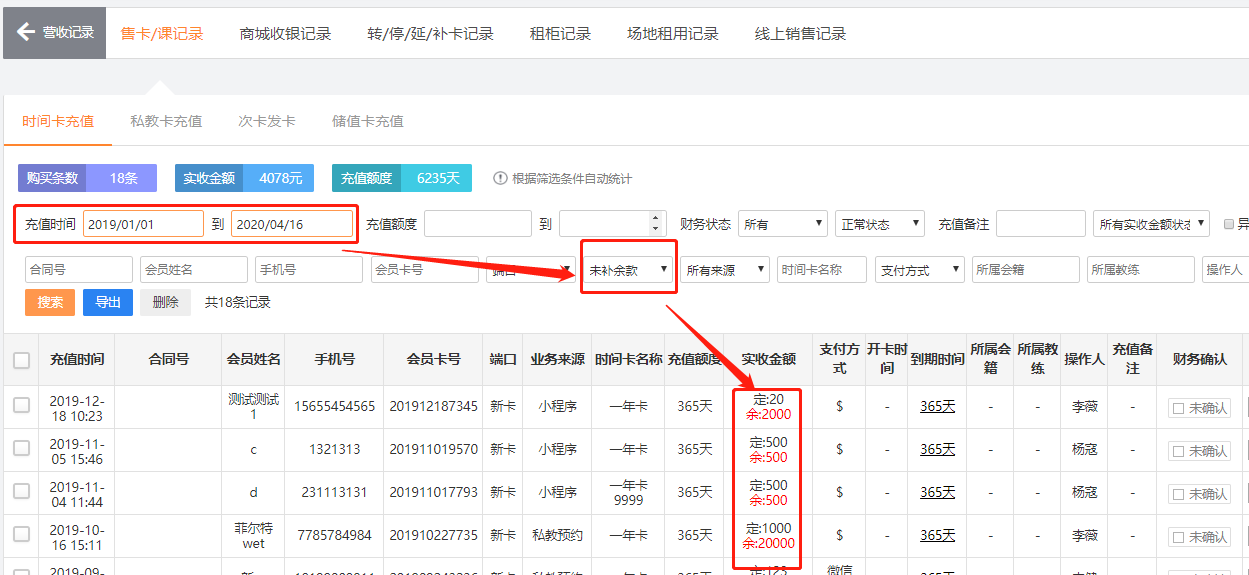Go to 租柜记录 tab
The image size is (1249, 575).
(x=560, y=33)
